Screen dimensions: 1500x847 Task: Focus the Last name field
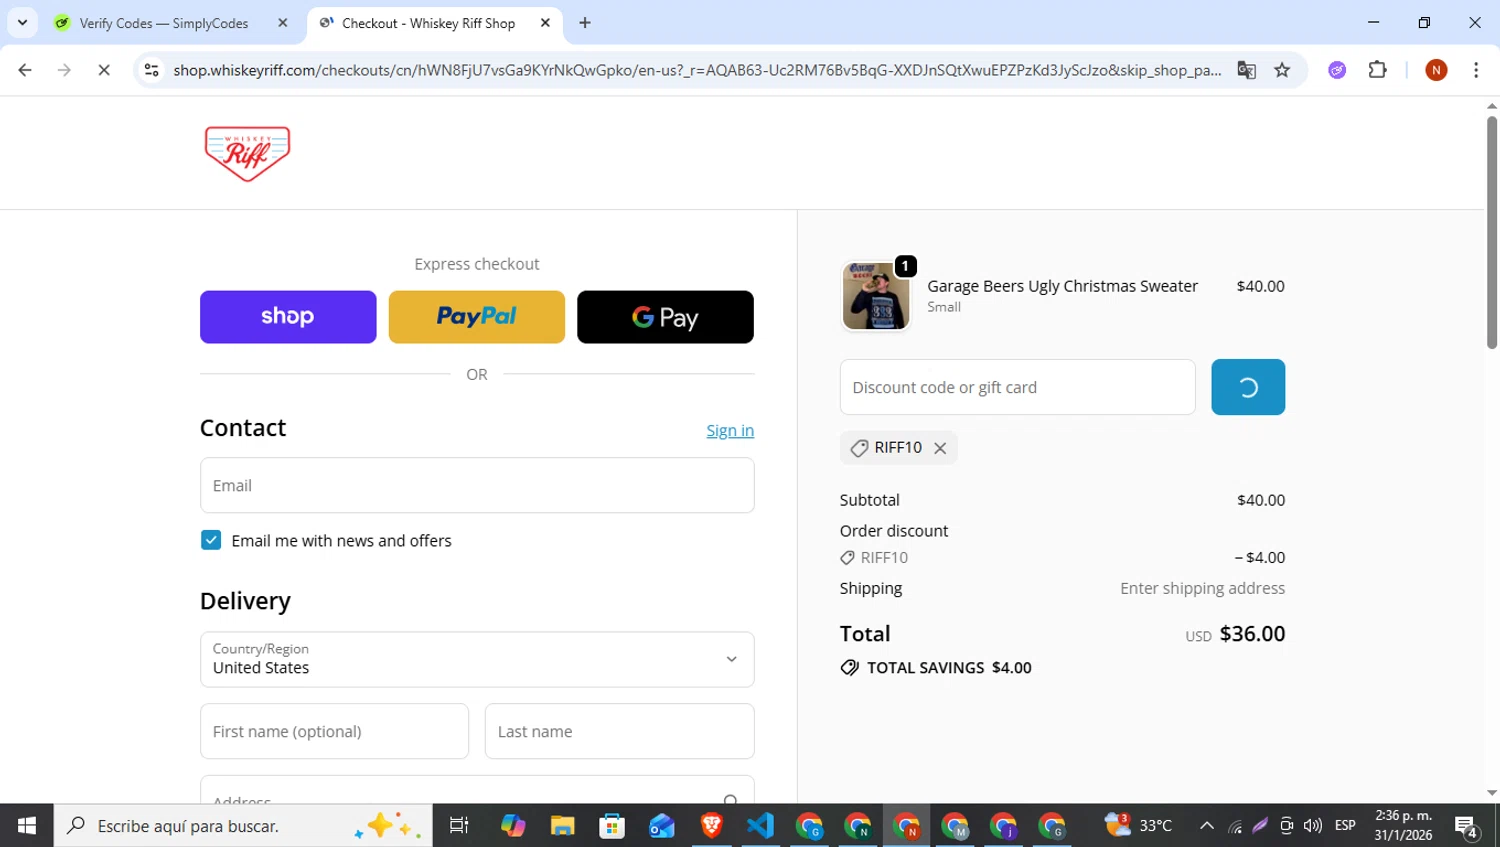coord(620,731)
